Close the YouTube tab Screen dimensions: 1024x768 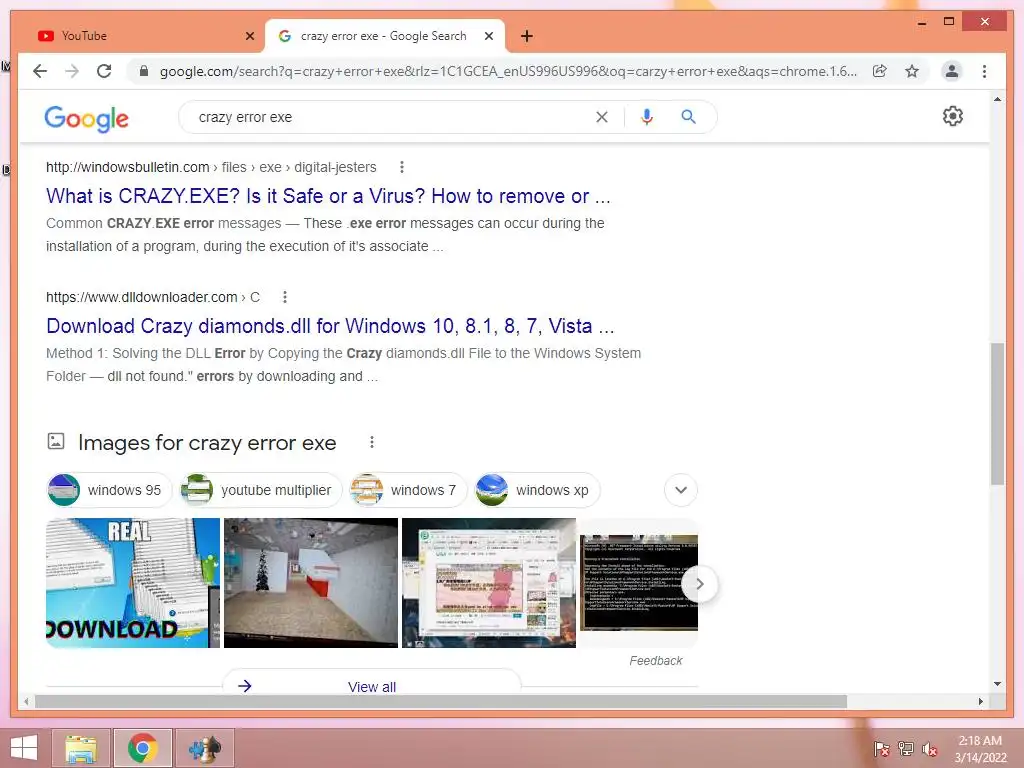pos(249,36)
